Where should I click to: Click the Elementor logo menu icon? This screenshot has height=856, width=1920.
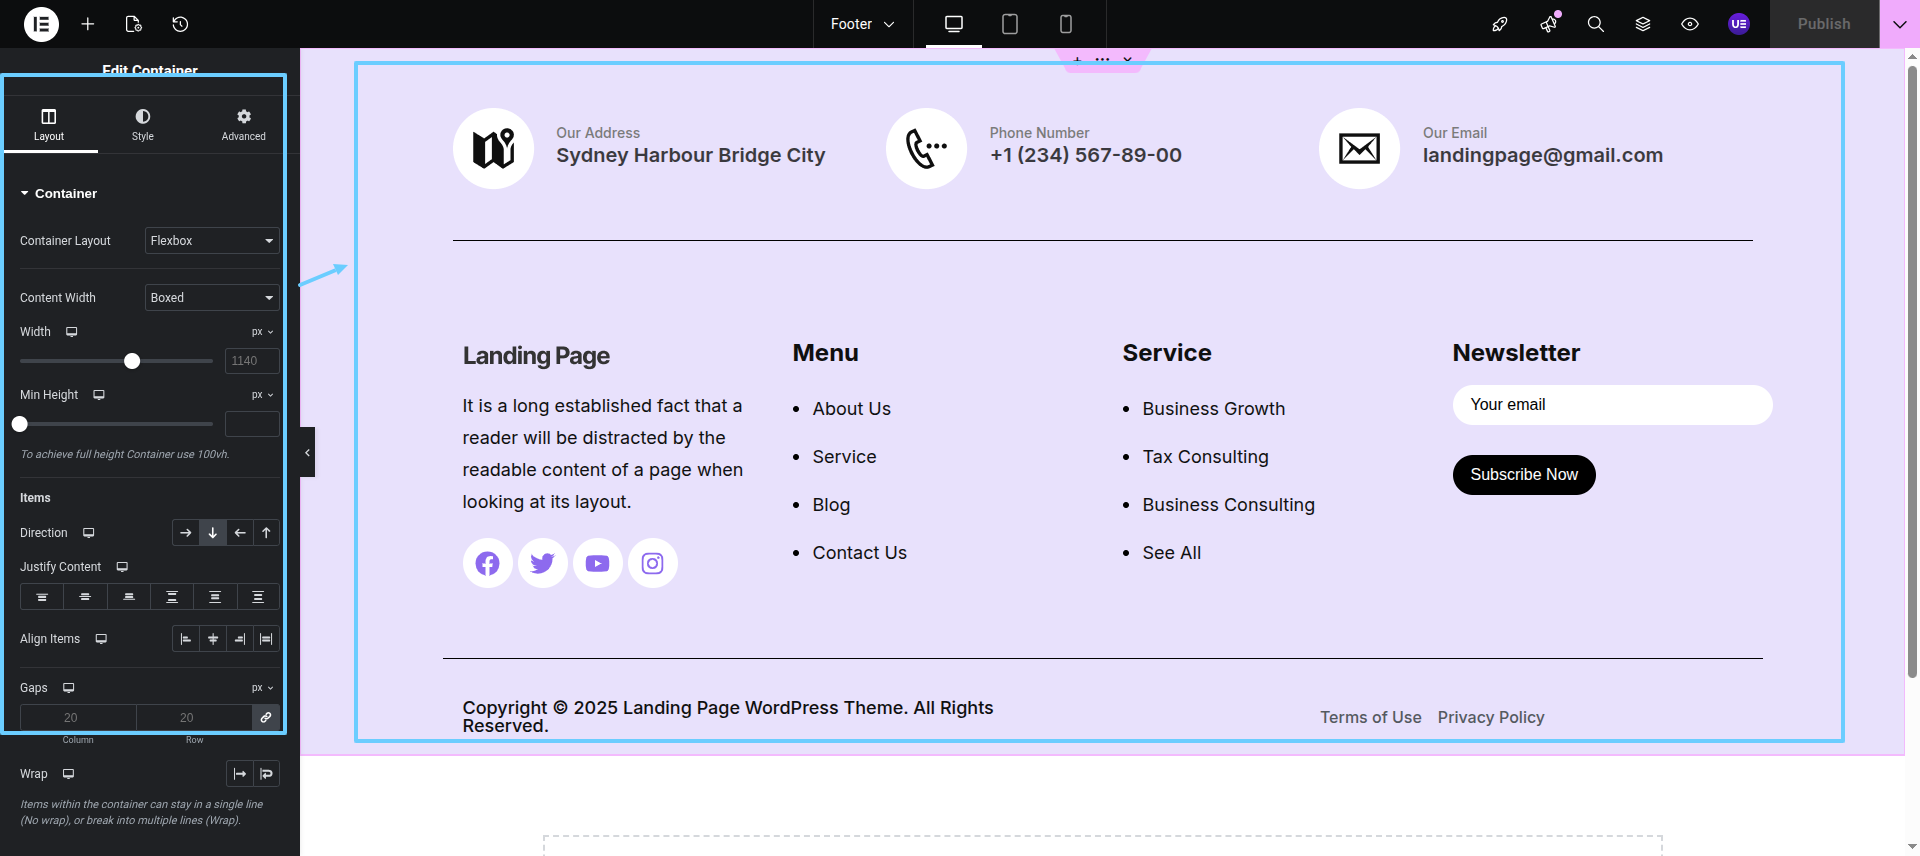pos(41,24)
